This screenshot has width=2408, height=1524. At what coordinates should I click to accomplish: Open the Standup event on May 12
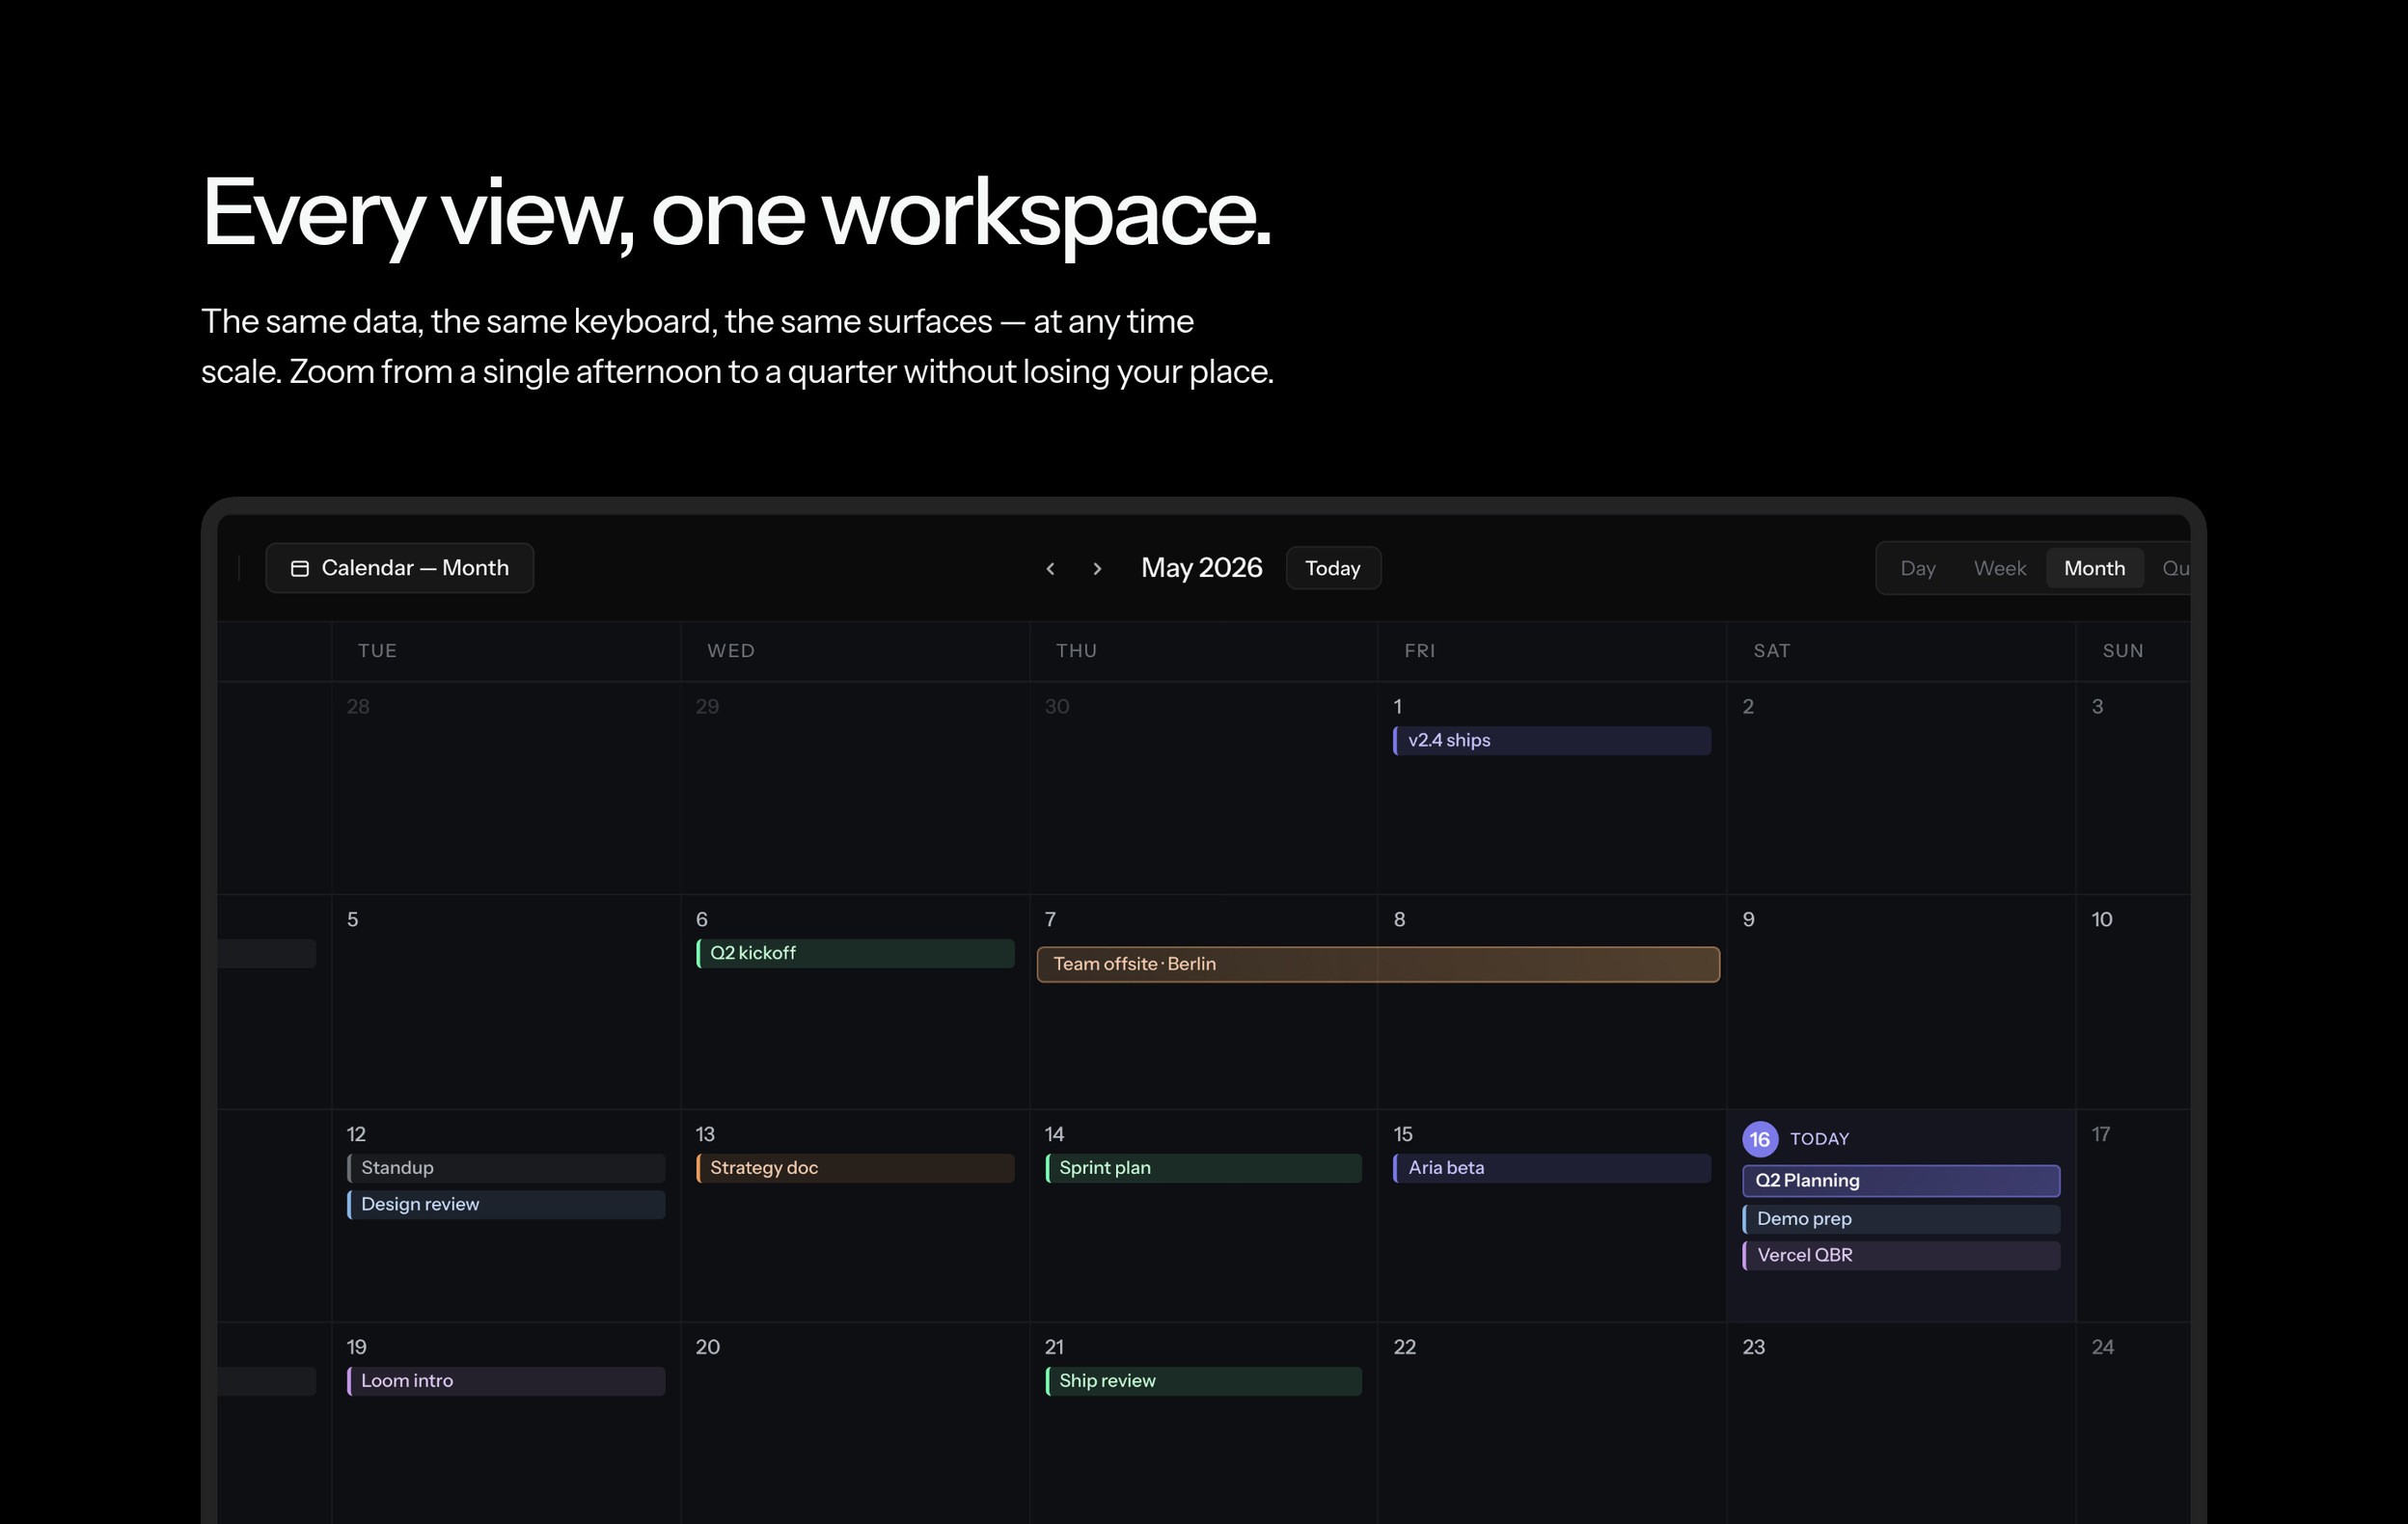[x=506, y=1168]
